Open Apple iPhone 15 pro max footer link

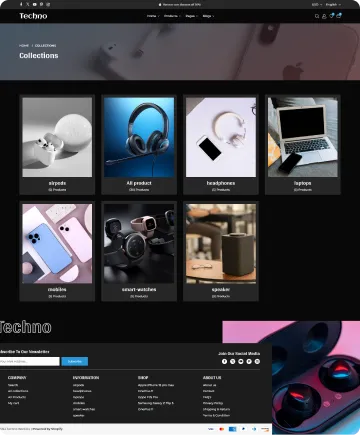(156, 385)
